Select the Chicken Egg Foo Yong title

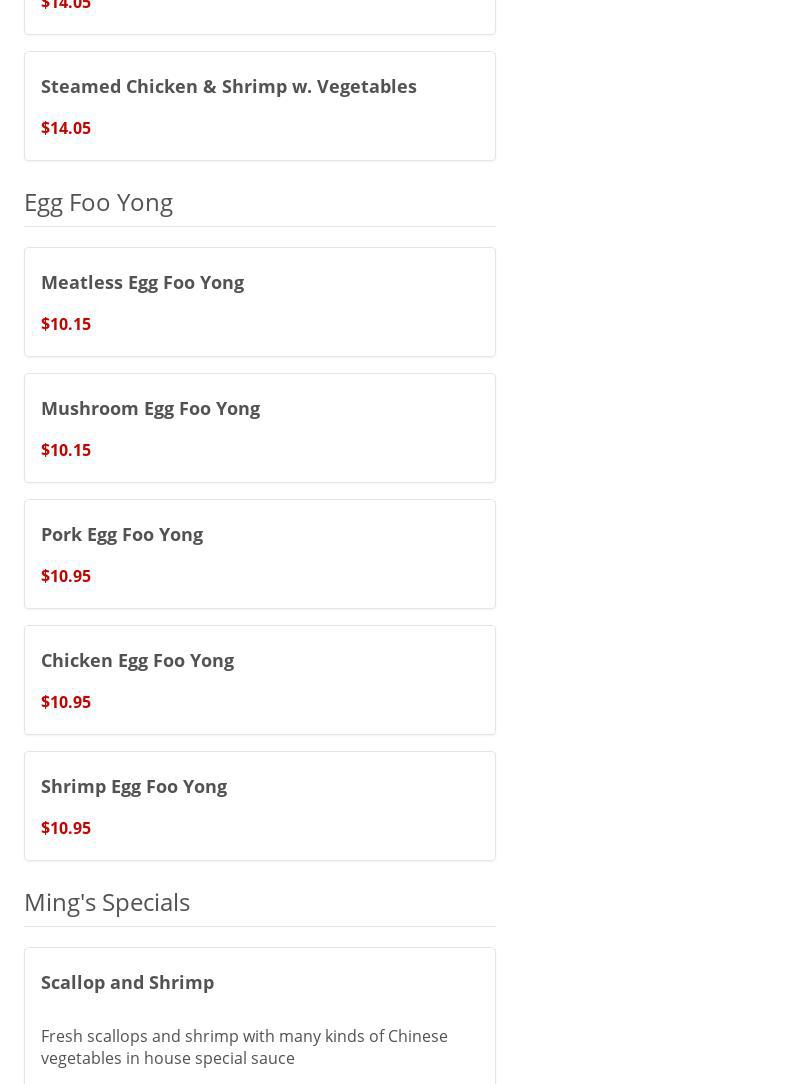coord(137,660)
